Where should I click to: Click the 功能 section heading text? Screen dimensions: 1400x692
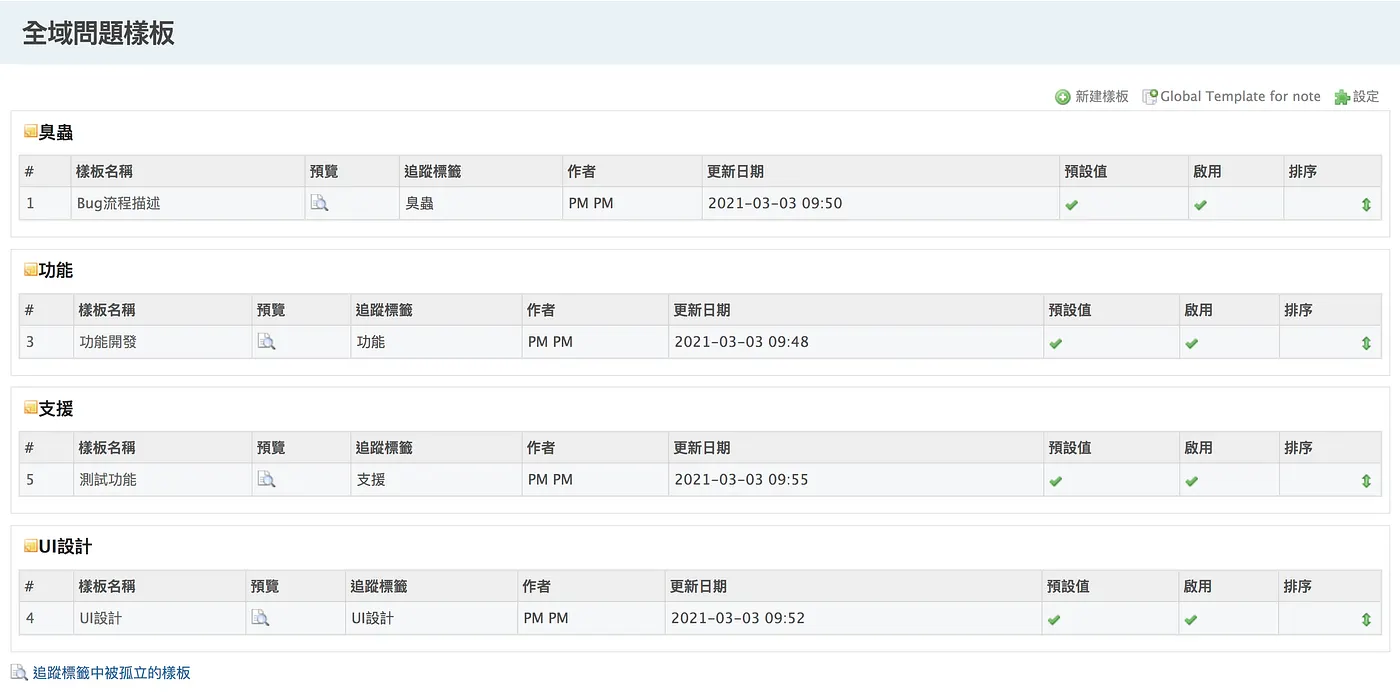pyautogui.click(x=56, y=270)
